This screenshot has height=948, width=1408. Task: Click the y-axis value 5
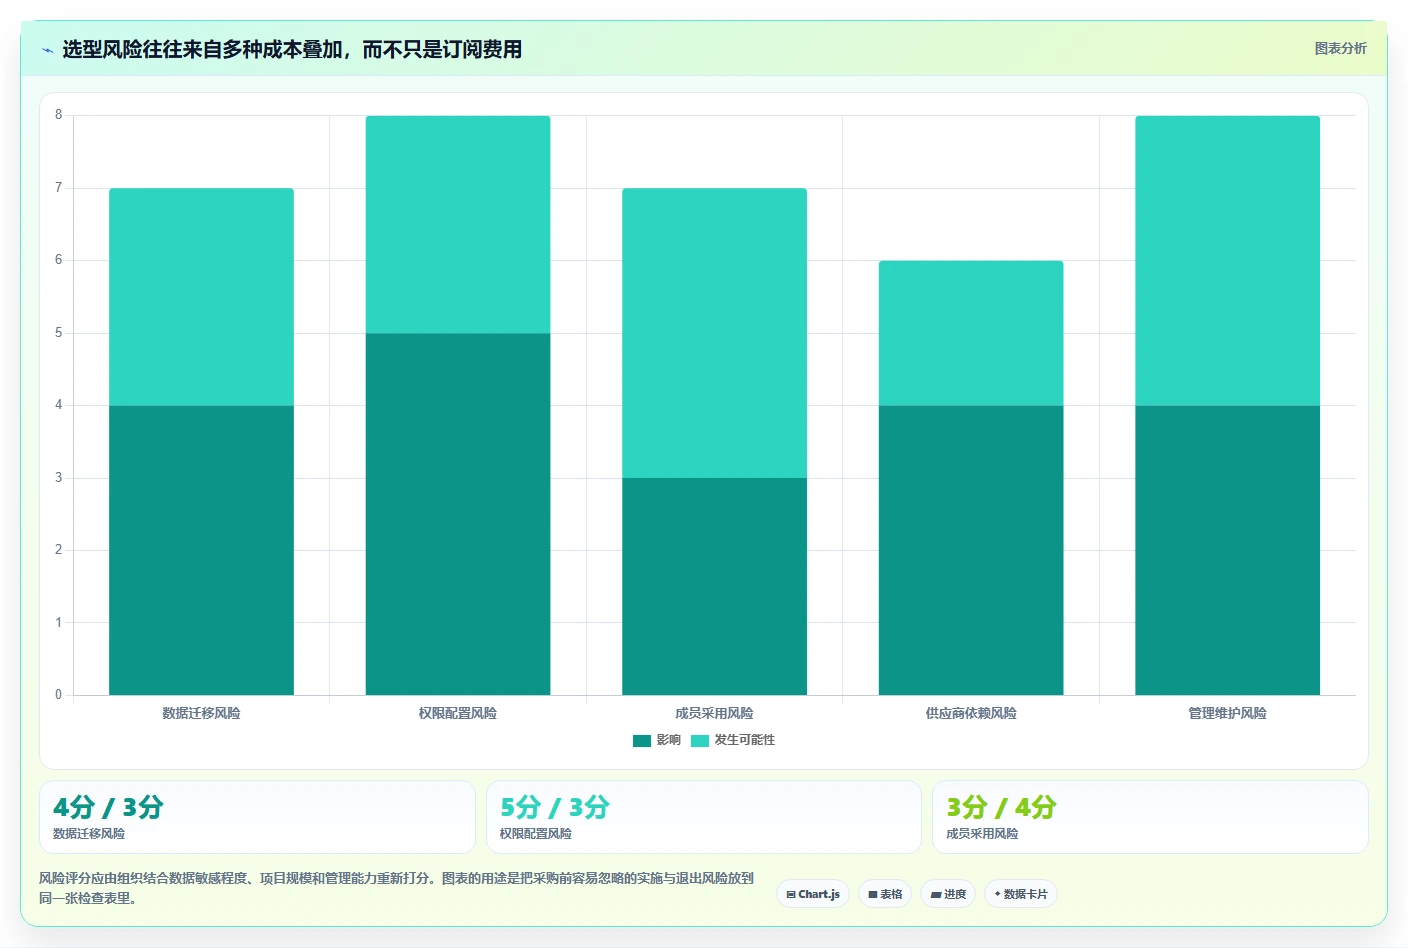point(58,333)
